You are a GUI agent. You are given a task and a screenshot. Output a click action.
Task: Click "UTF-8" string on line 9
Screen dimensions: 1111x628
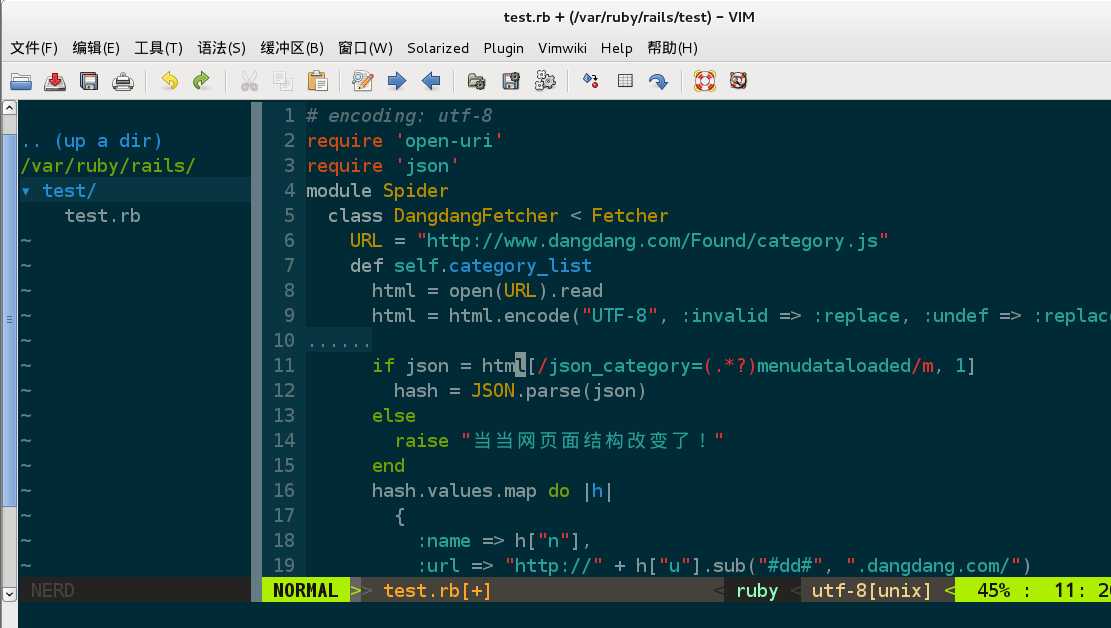click(619, 315)
